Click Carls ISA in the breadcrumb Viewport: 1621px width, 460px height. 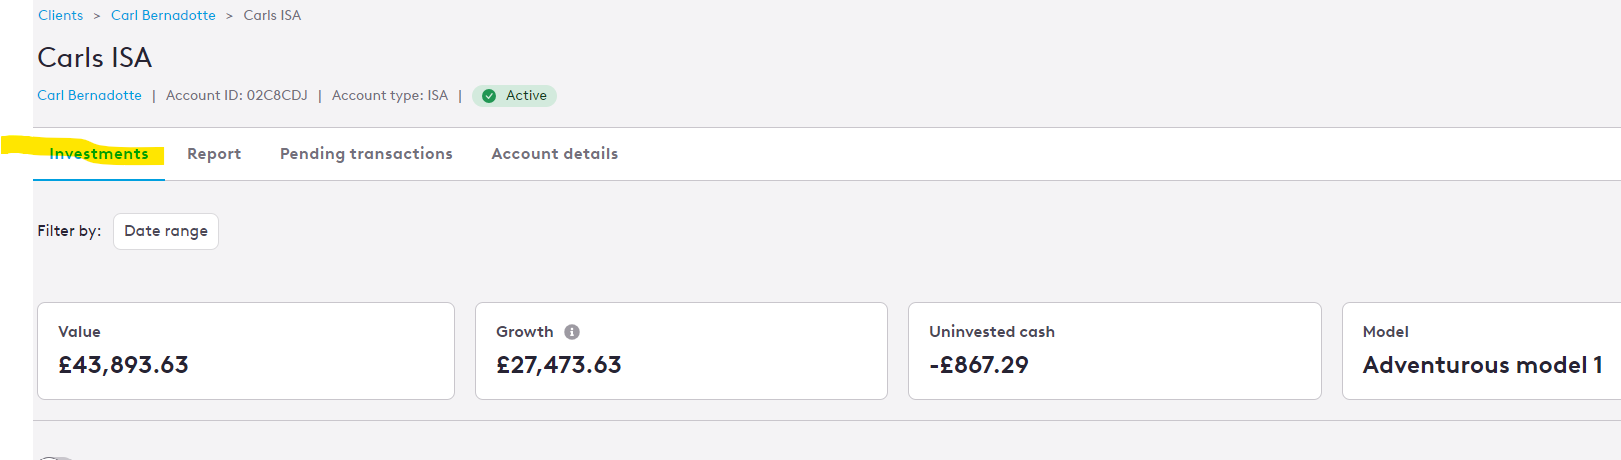pyautogui.click(x=272, y=15)
